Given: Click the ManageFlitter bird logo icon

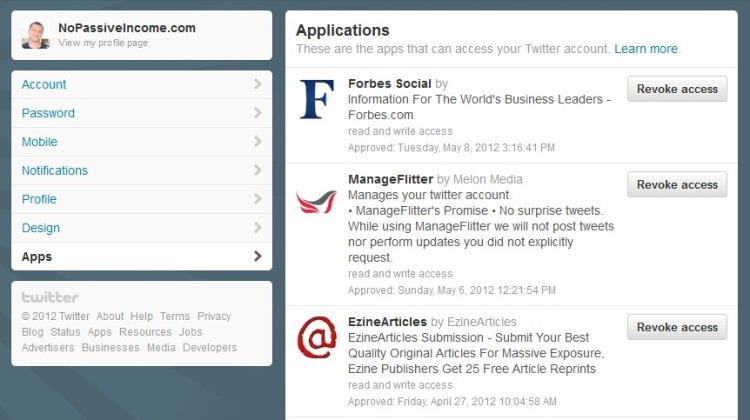Looking at the screenshot, I should pos(316,201).
